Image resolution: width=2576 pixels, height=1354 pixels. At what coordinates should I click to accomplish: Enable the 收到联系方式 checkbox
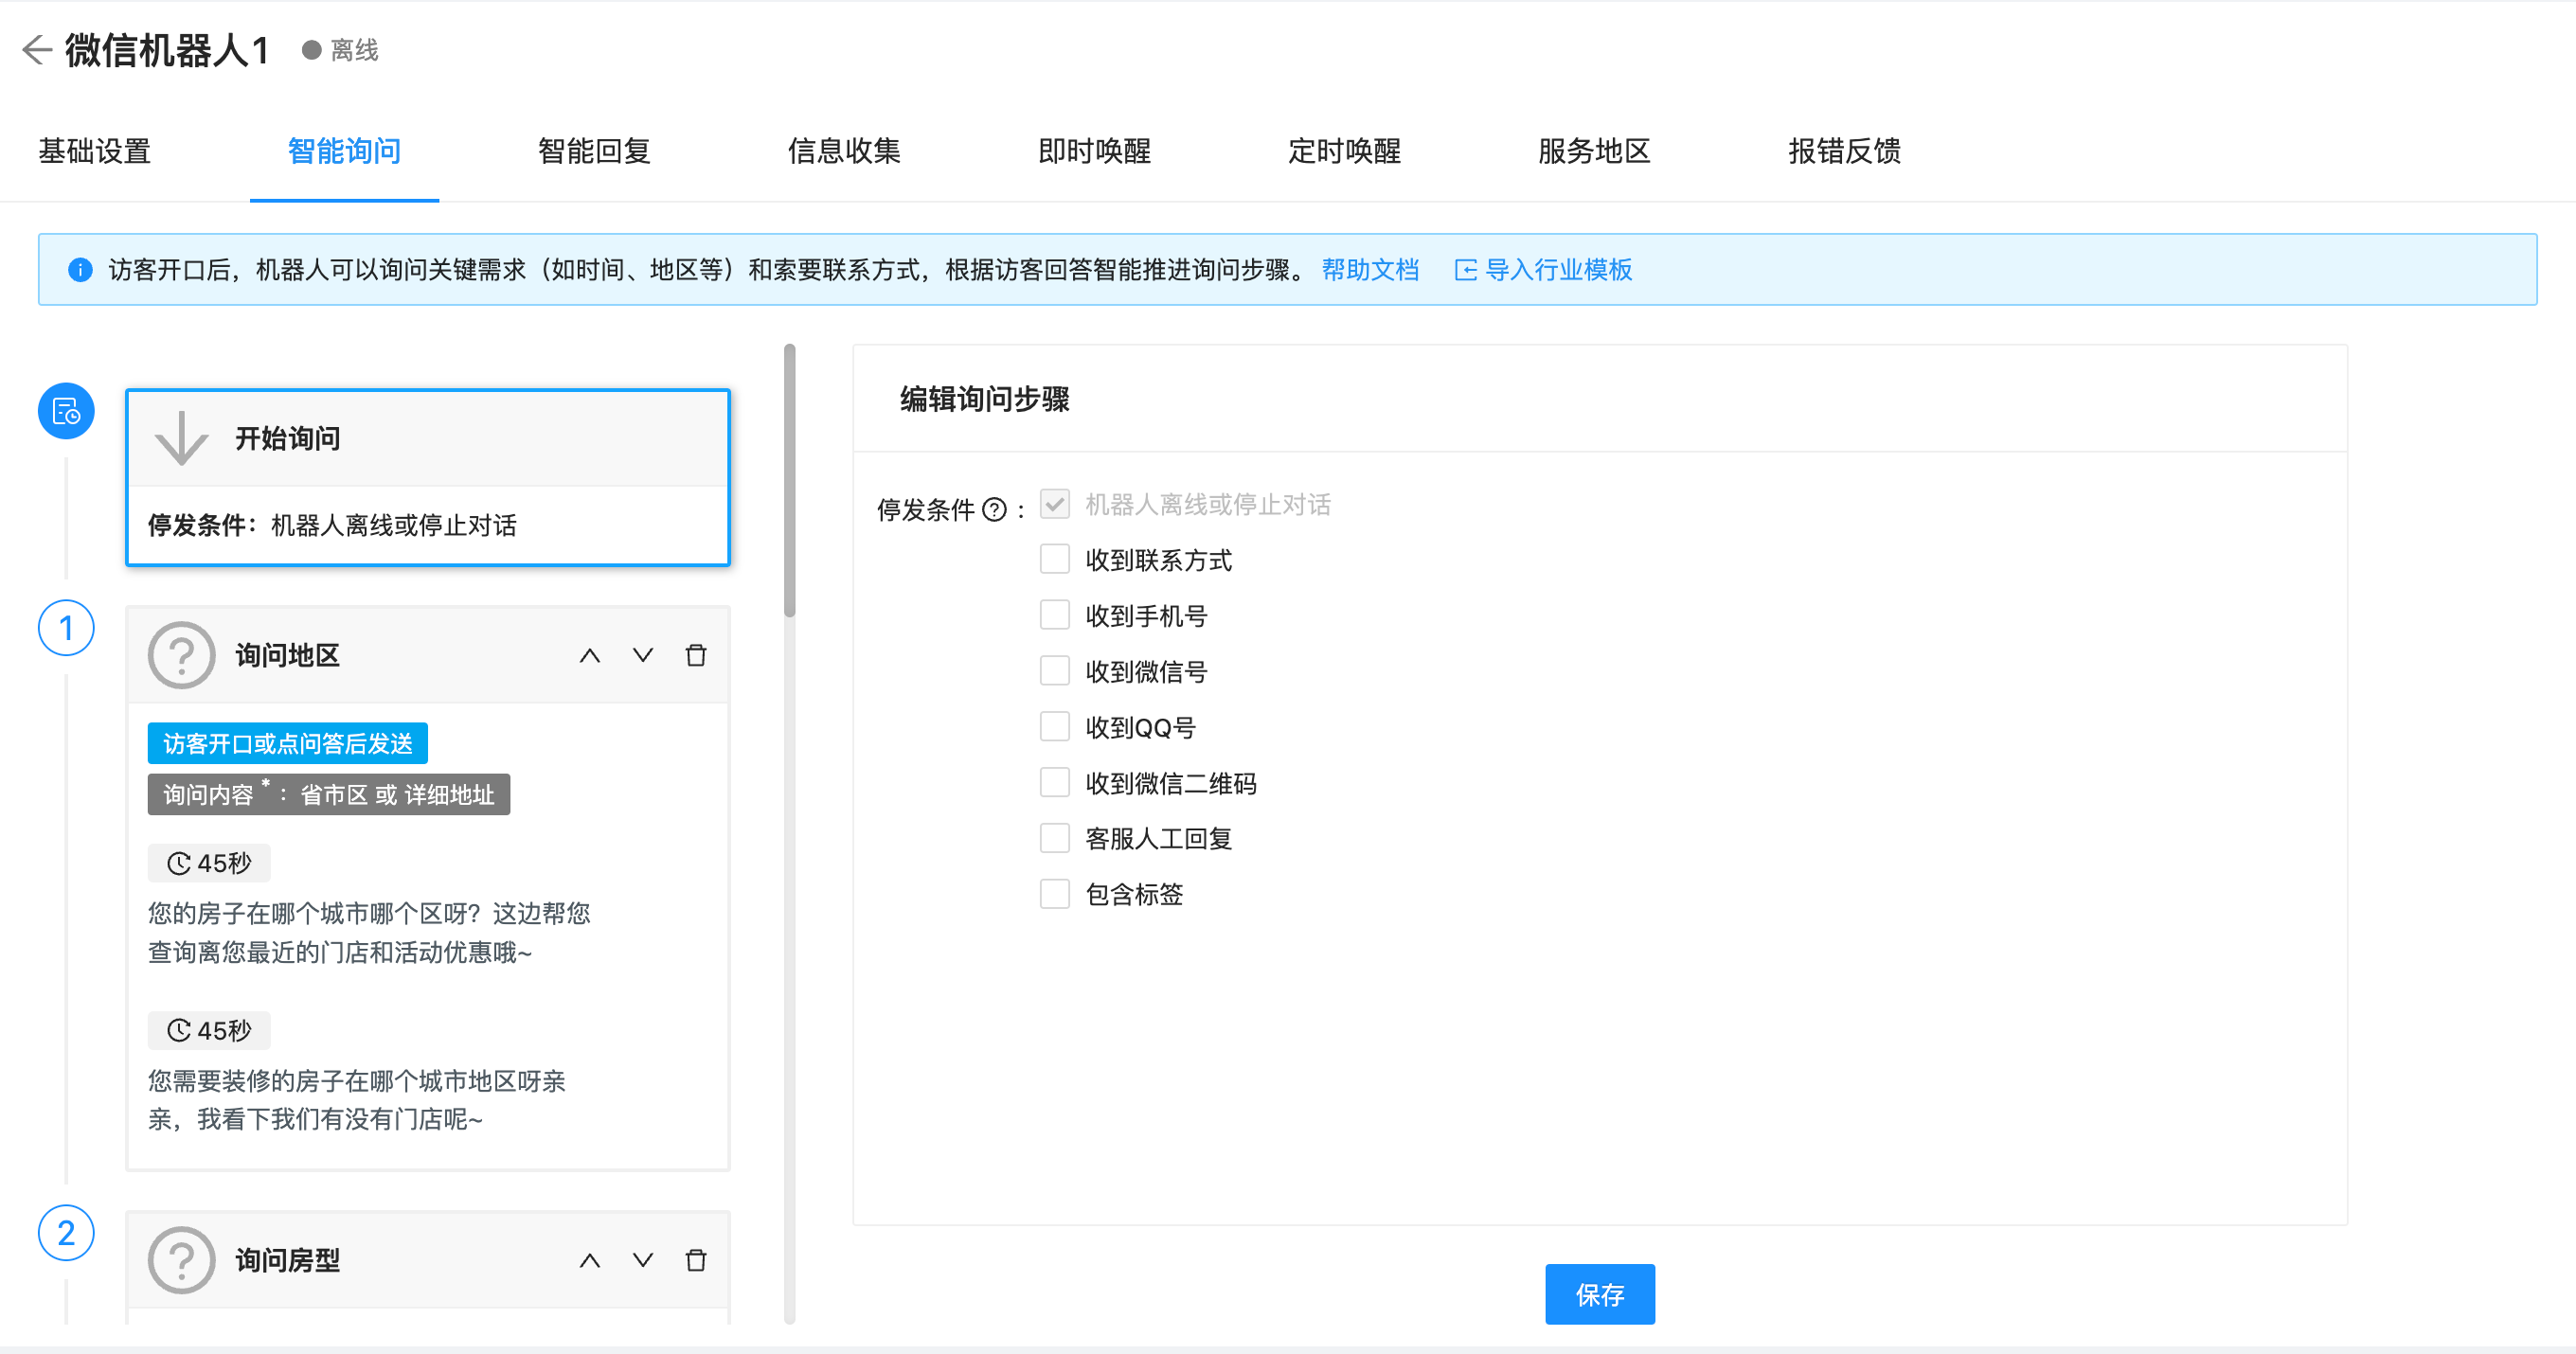pos(1054,559)
